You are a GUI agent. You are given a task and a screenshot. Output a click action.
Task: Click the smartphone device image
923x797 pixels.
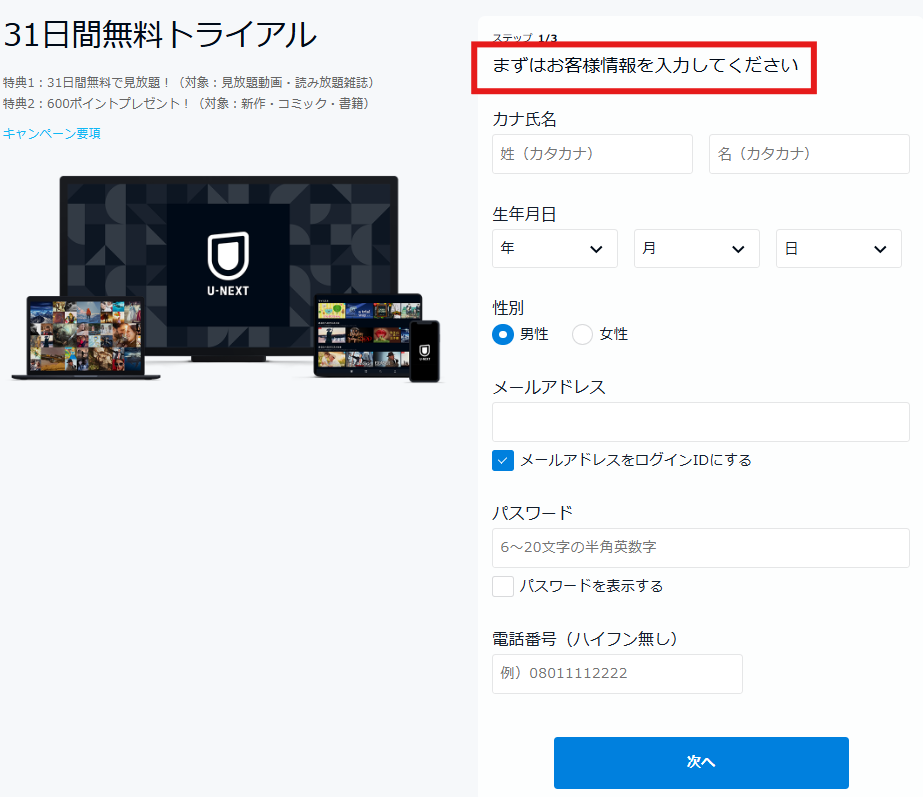(x=424, y=351)
